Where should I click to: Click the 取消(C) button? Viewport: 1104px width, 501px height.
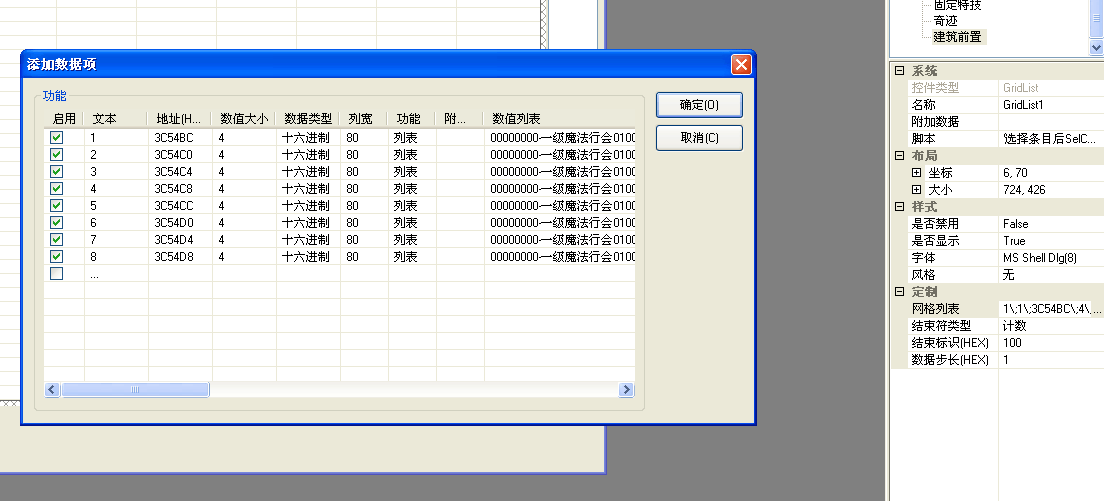[699, 138]
